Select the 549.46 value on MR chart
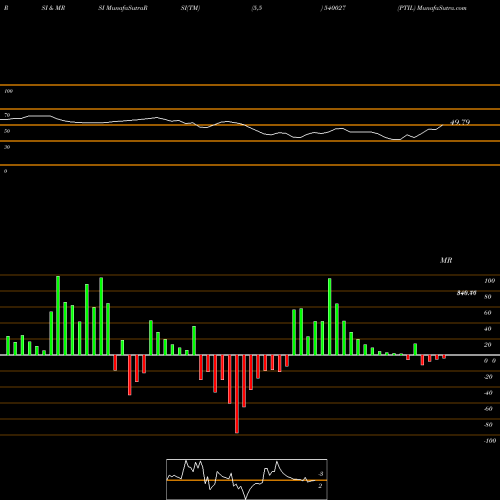The width and height of the screenshot is (500, 500). 466,293
